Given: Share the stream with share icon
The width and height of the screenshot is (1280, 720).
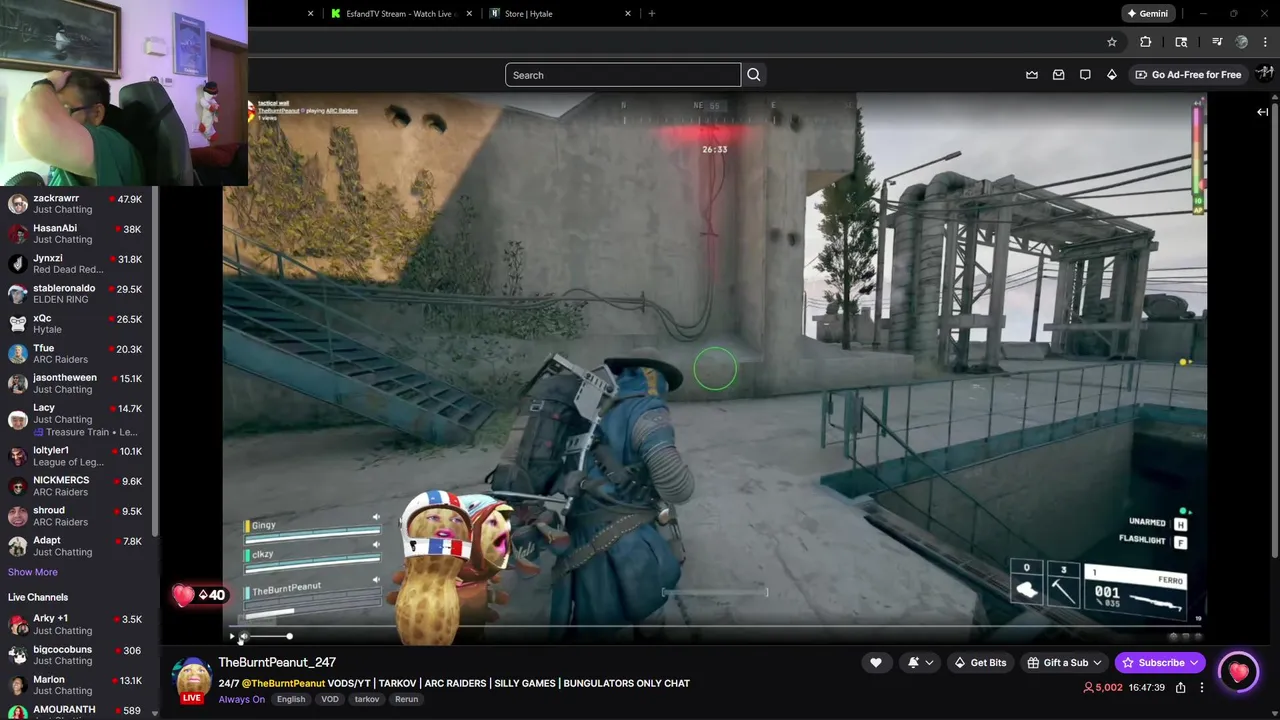Looking at the screenshot, I should click(1181, 688).
